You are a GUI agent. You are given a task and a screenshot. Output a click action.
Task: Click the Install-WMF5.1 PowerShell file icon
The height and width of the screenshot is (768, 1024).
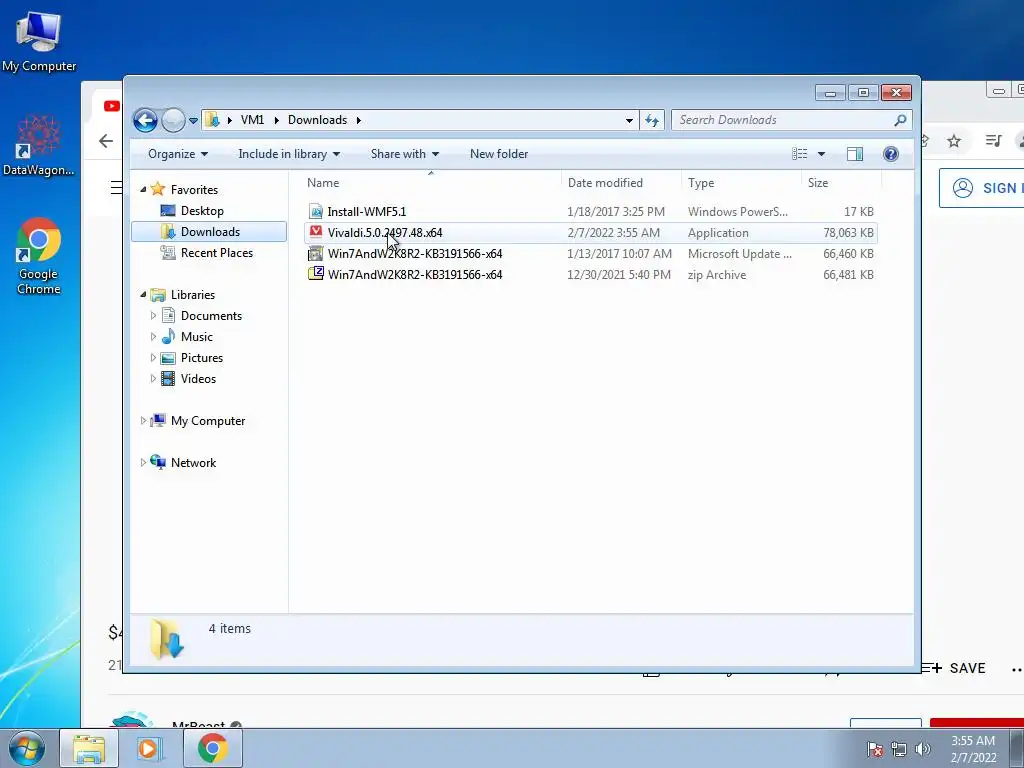pos(316,212)
